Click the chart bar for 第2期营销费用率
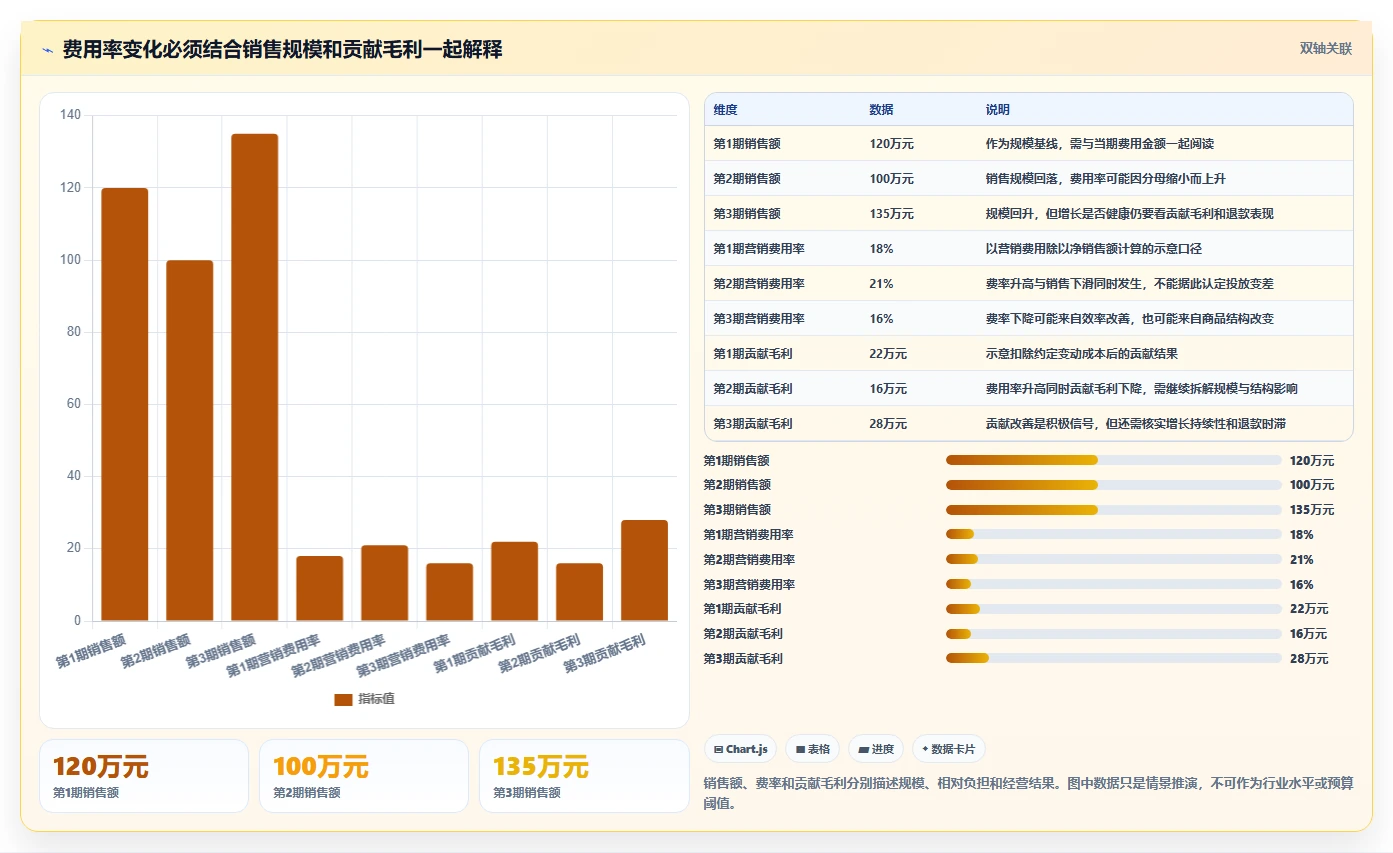The width and height of the screenshot is (1393, 853). click(x=385, y=583)
